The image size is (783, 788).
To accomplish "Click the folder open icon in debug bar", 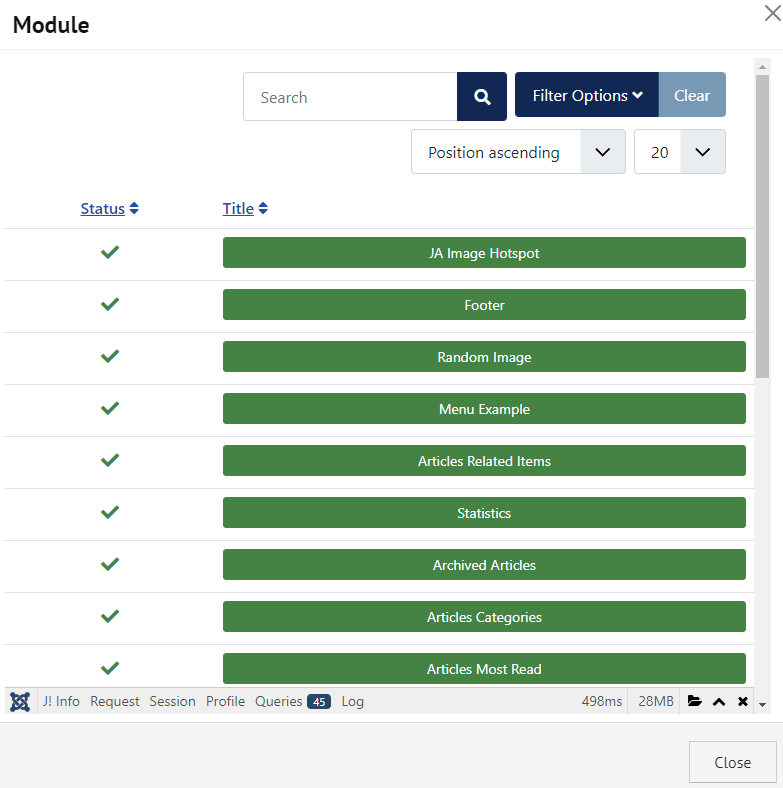I will [694, 702].
